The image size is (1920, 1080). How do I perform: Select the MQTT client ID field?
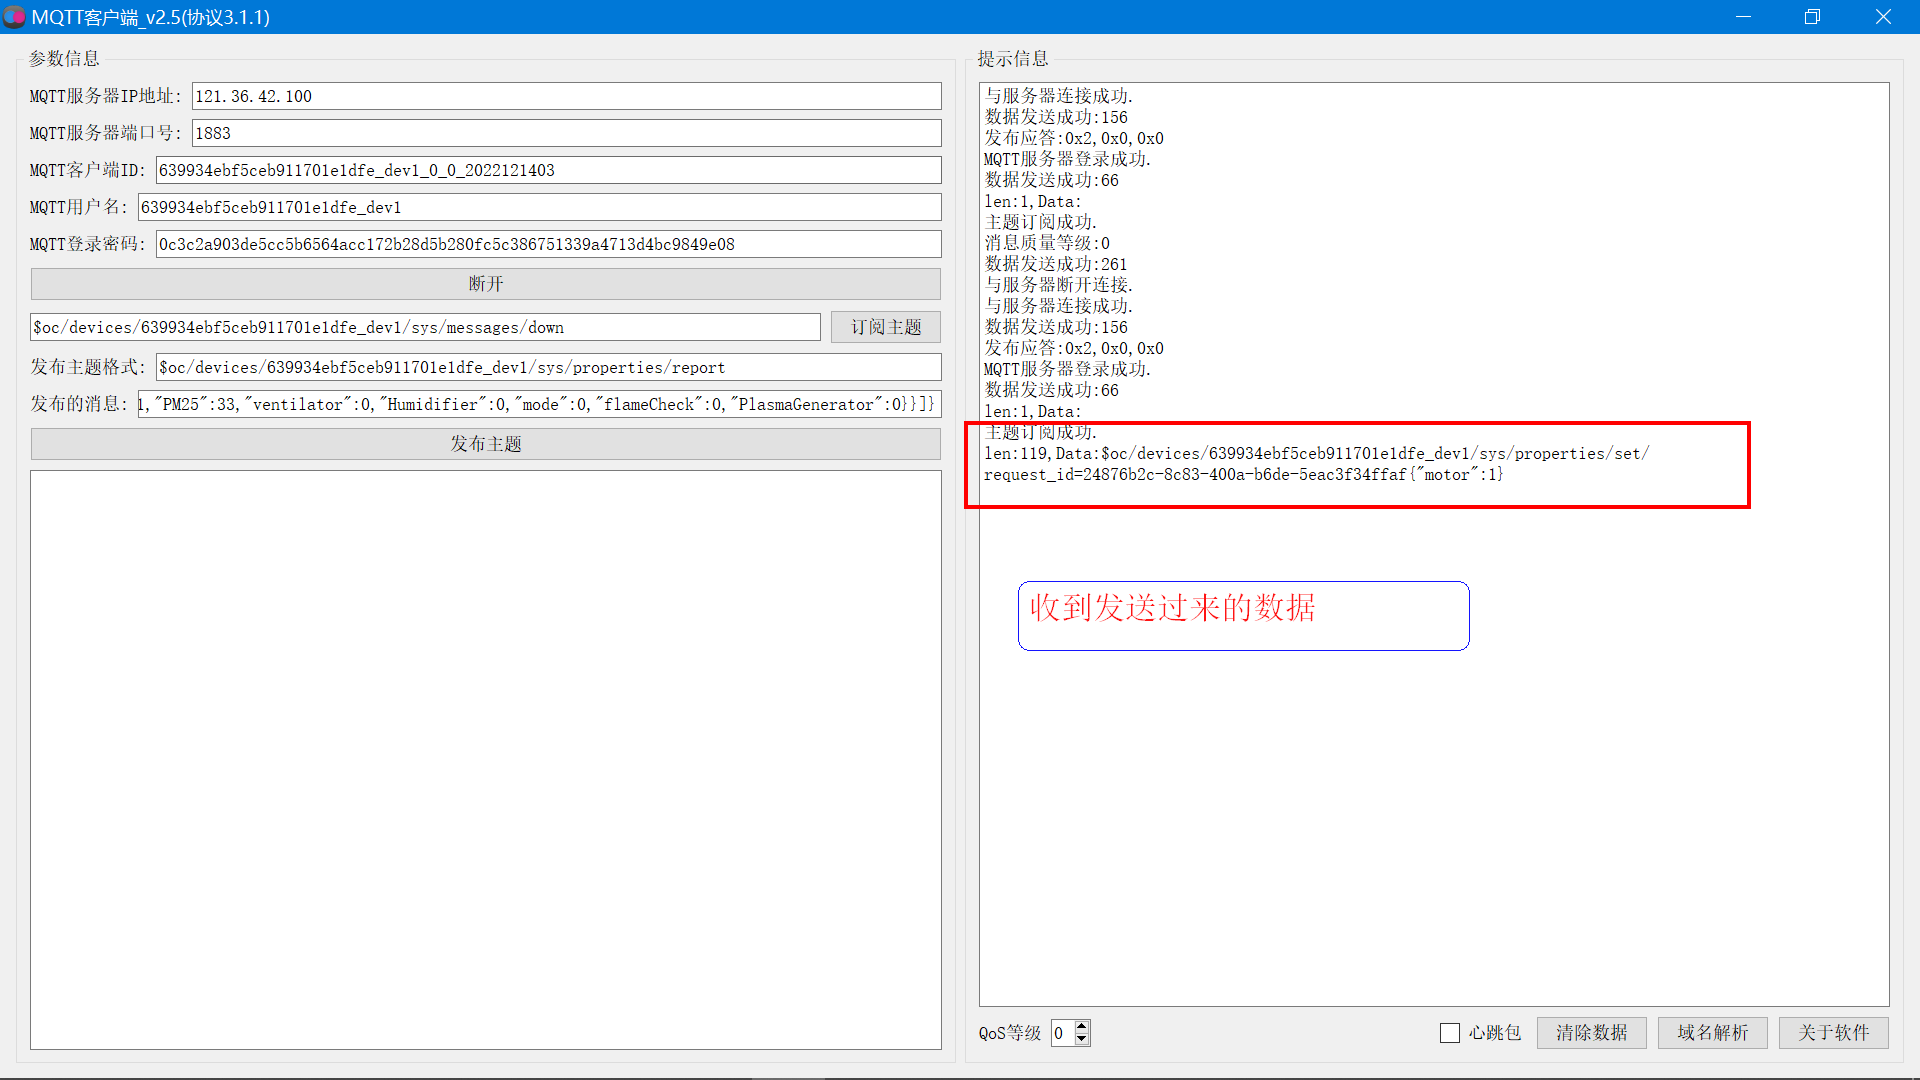click(x=548, y=170)
